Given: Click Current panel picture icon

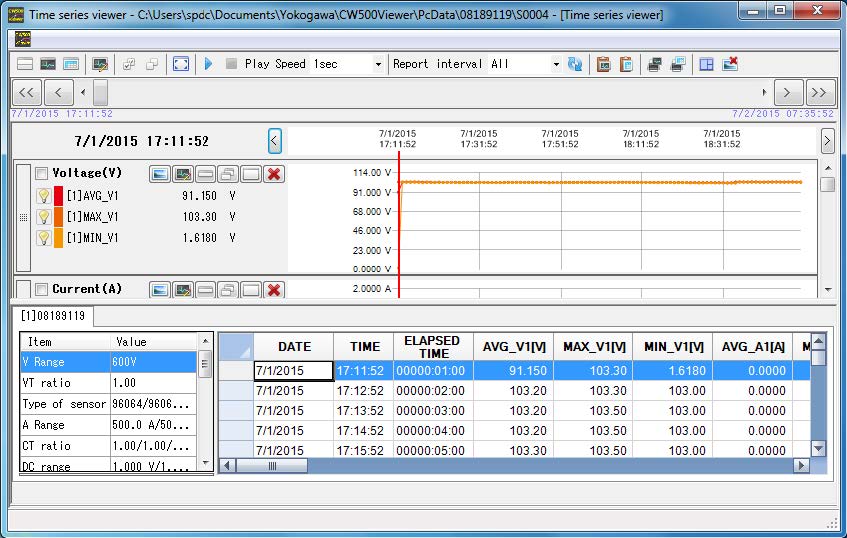Looking at the screenshot, I should click(x=159, y=290).
